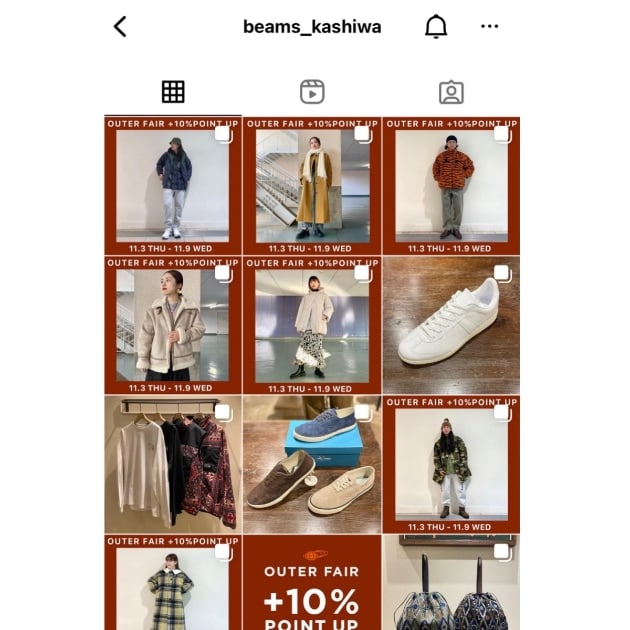630x630 pixels.
Task: Tap the carousel icon on sneaker post
Action: (503, 274)
